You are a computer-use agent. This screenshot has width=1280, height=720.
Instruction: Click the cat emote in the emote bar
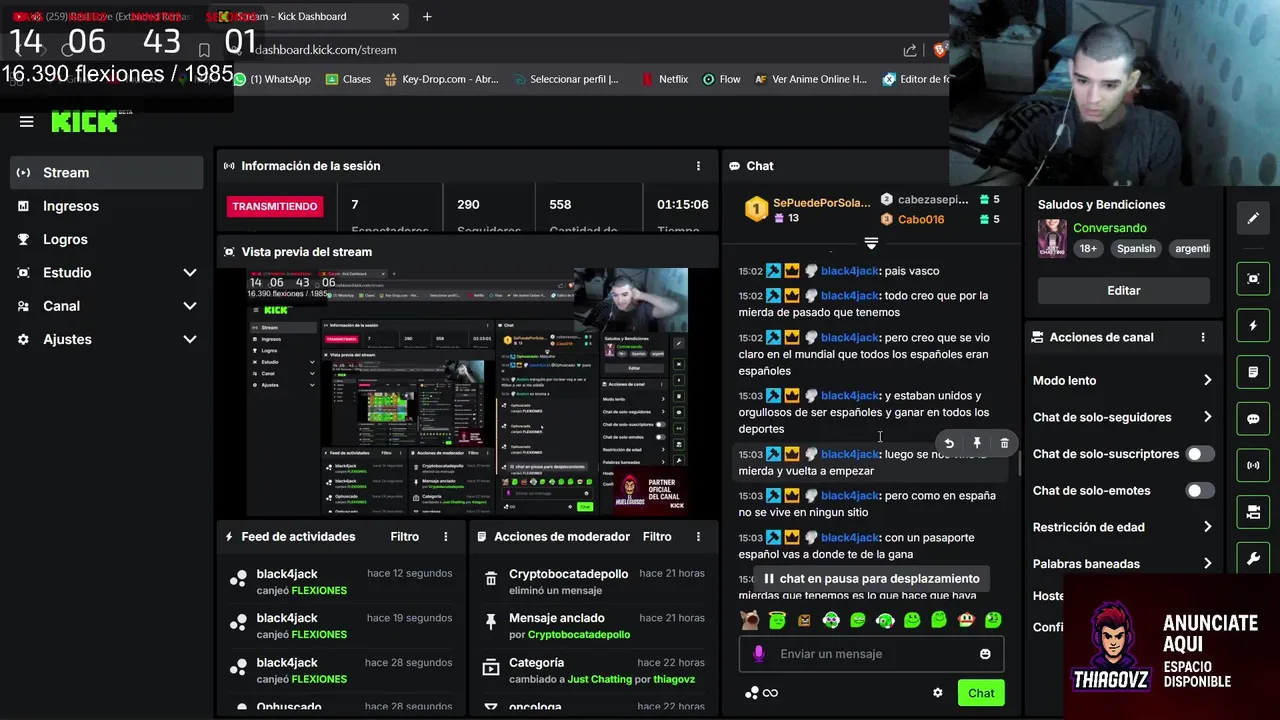pyautogui.click(x=750, y=620)
